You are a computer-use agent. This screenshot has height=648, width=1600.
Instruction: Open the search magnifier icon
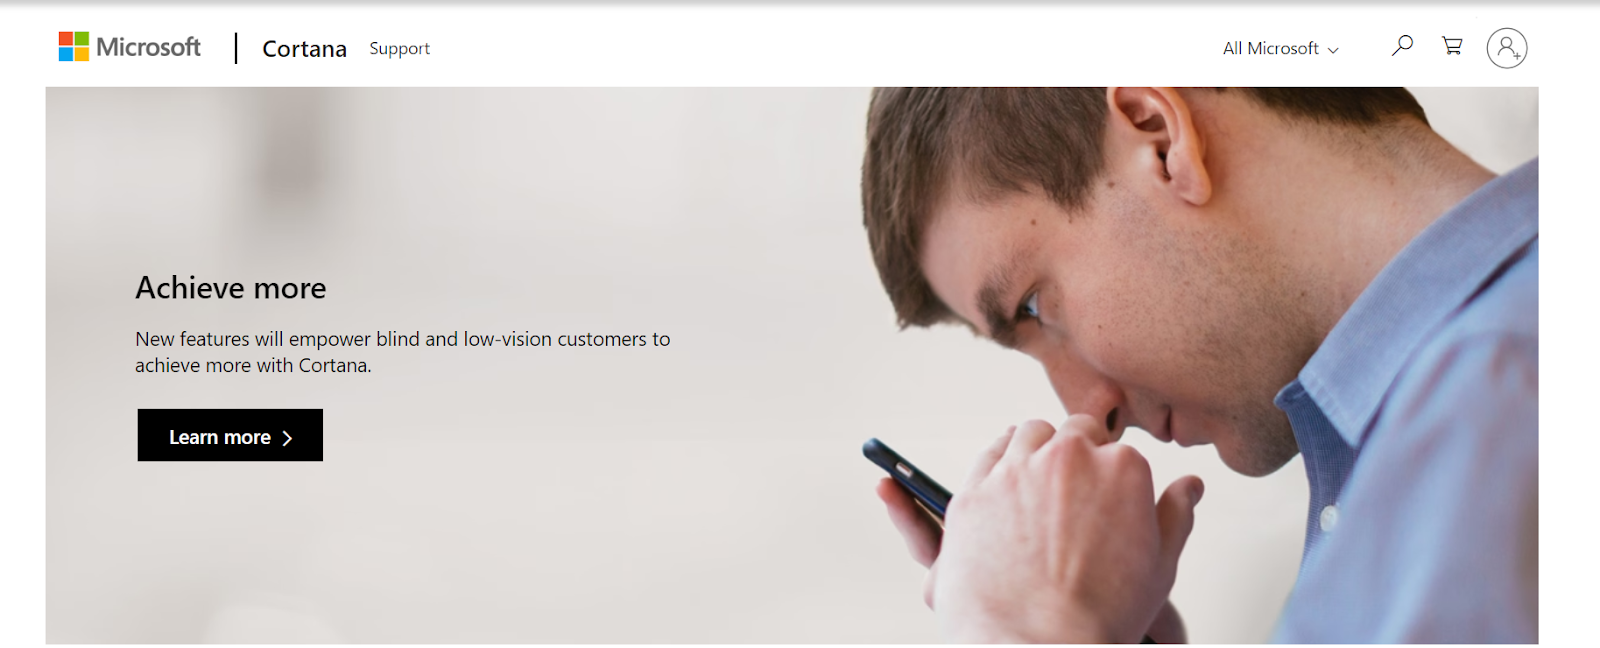click(1402, 45)
